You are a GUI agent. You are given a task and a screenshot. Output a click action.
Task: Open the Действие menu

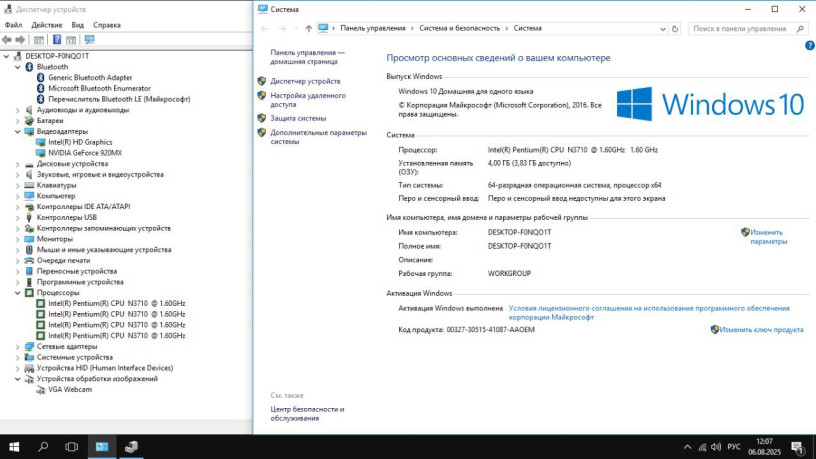[x=47, y=25]
